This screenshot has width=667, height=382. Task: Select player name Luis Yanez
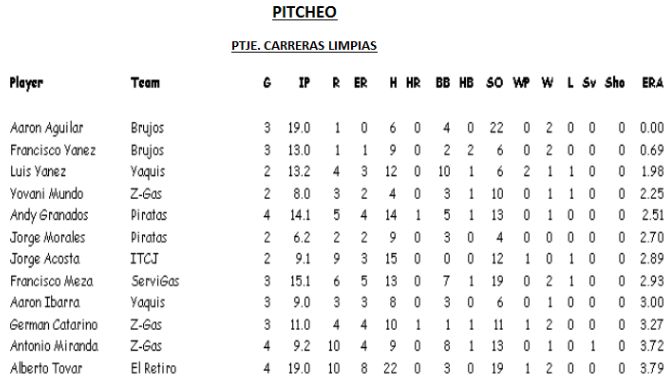coord(38,171)
